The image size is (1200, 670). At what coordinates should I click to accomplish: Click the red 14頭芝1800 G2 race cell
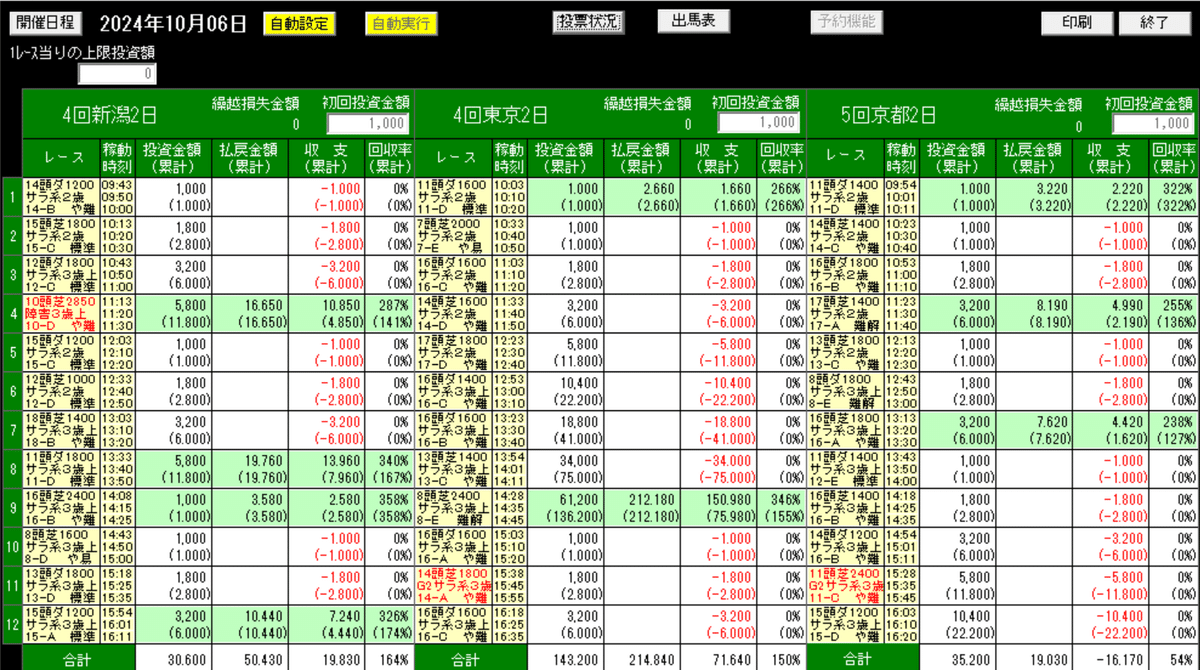pyautogui.click(x=453, y=585)
